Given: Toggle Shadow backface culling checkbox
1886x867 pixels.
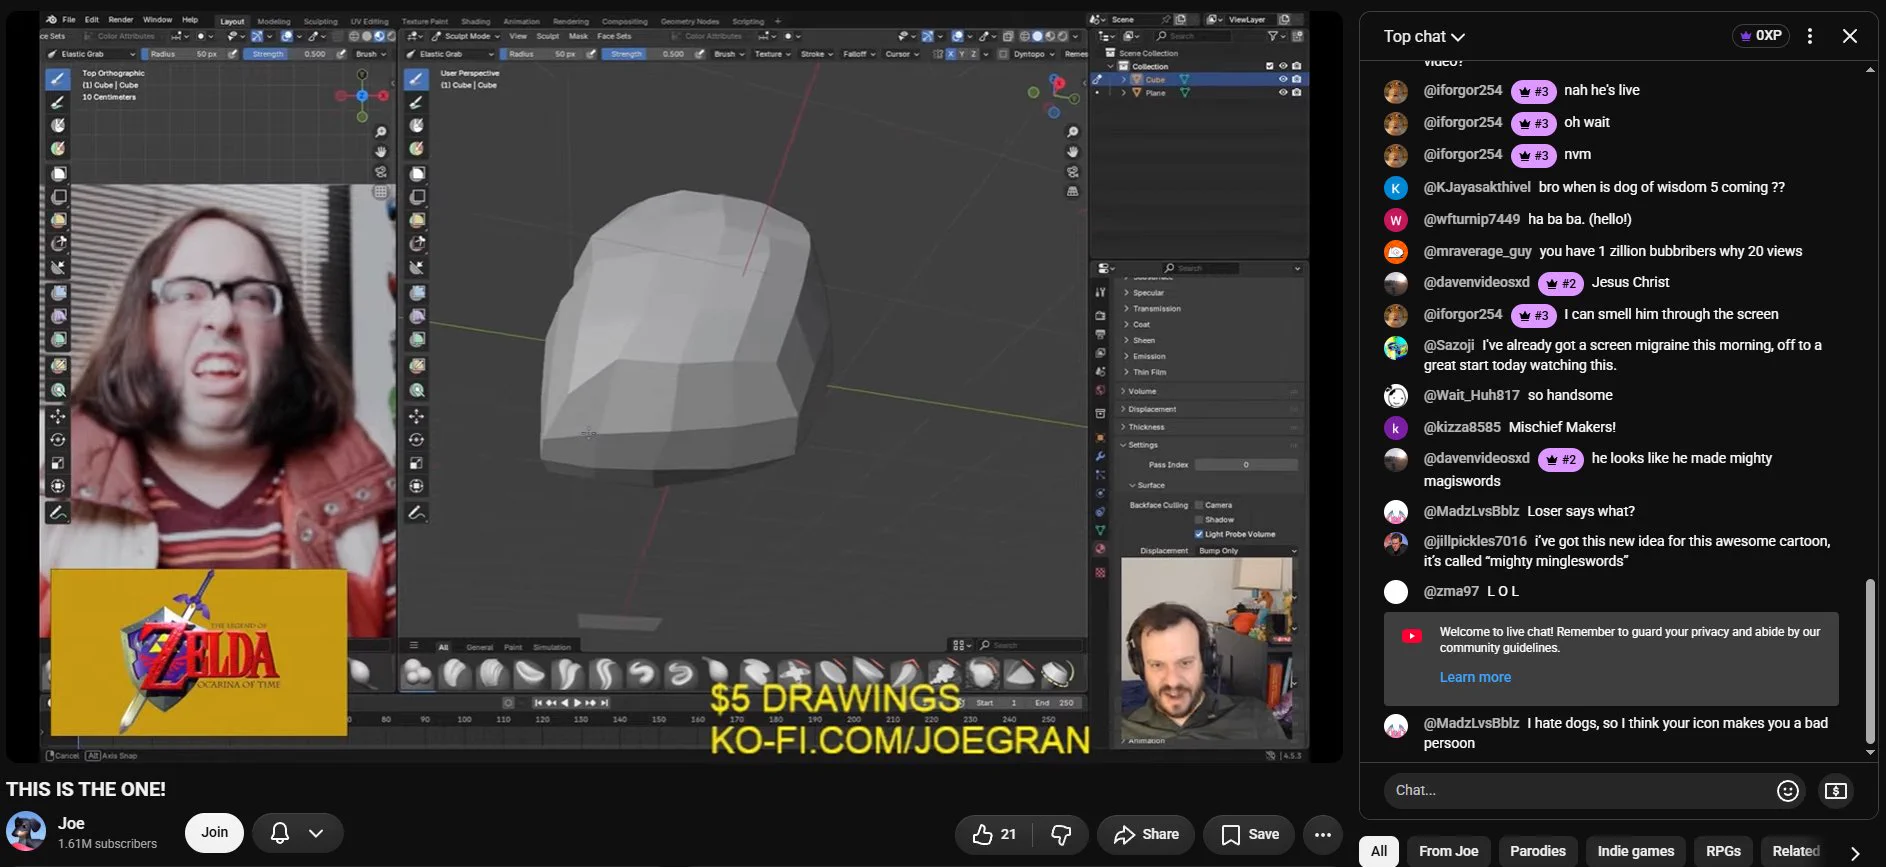Looking at the screenshot, I should tap(1199, 520).
